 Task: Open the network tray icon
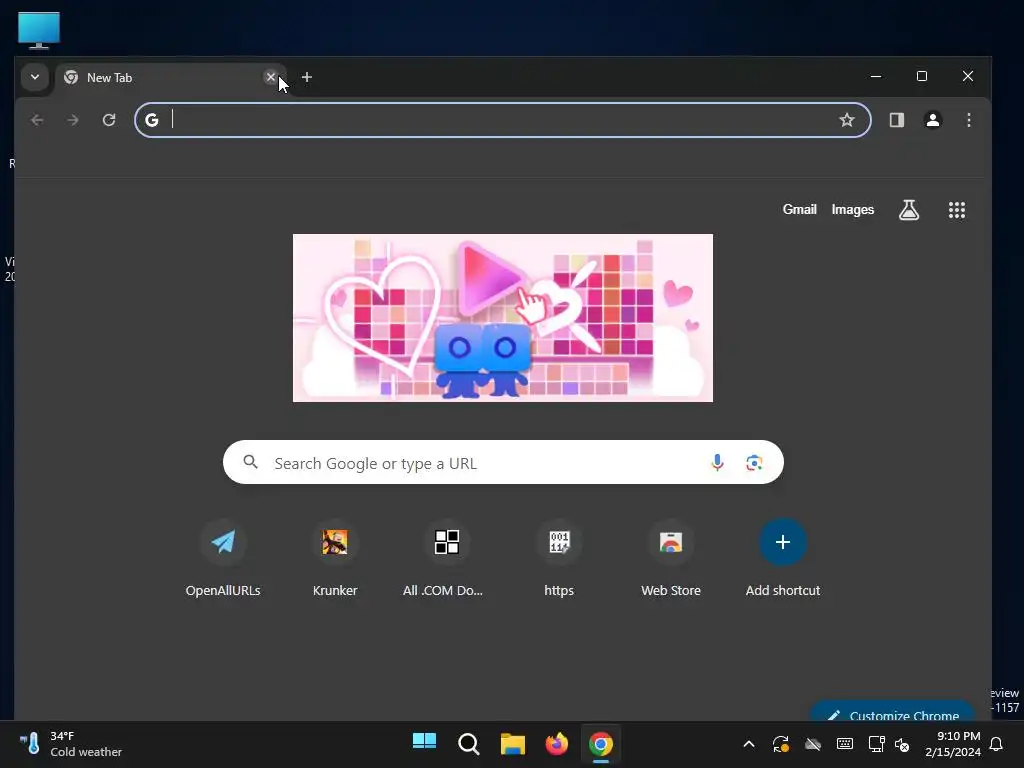coord(876,744)
